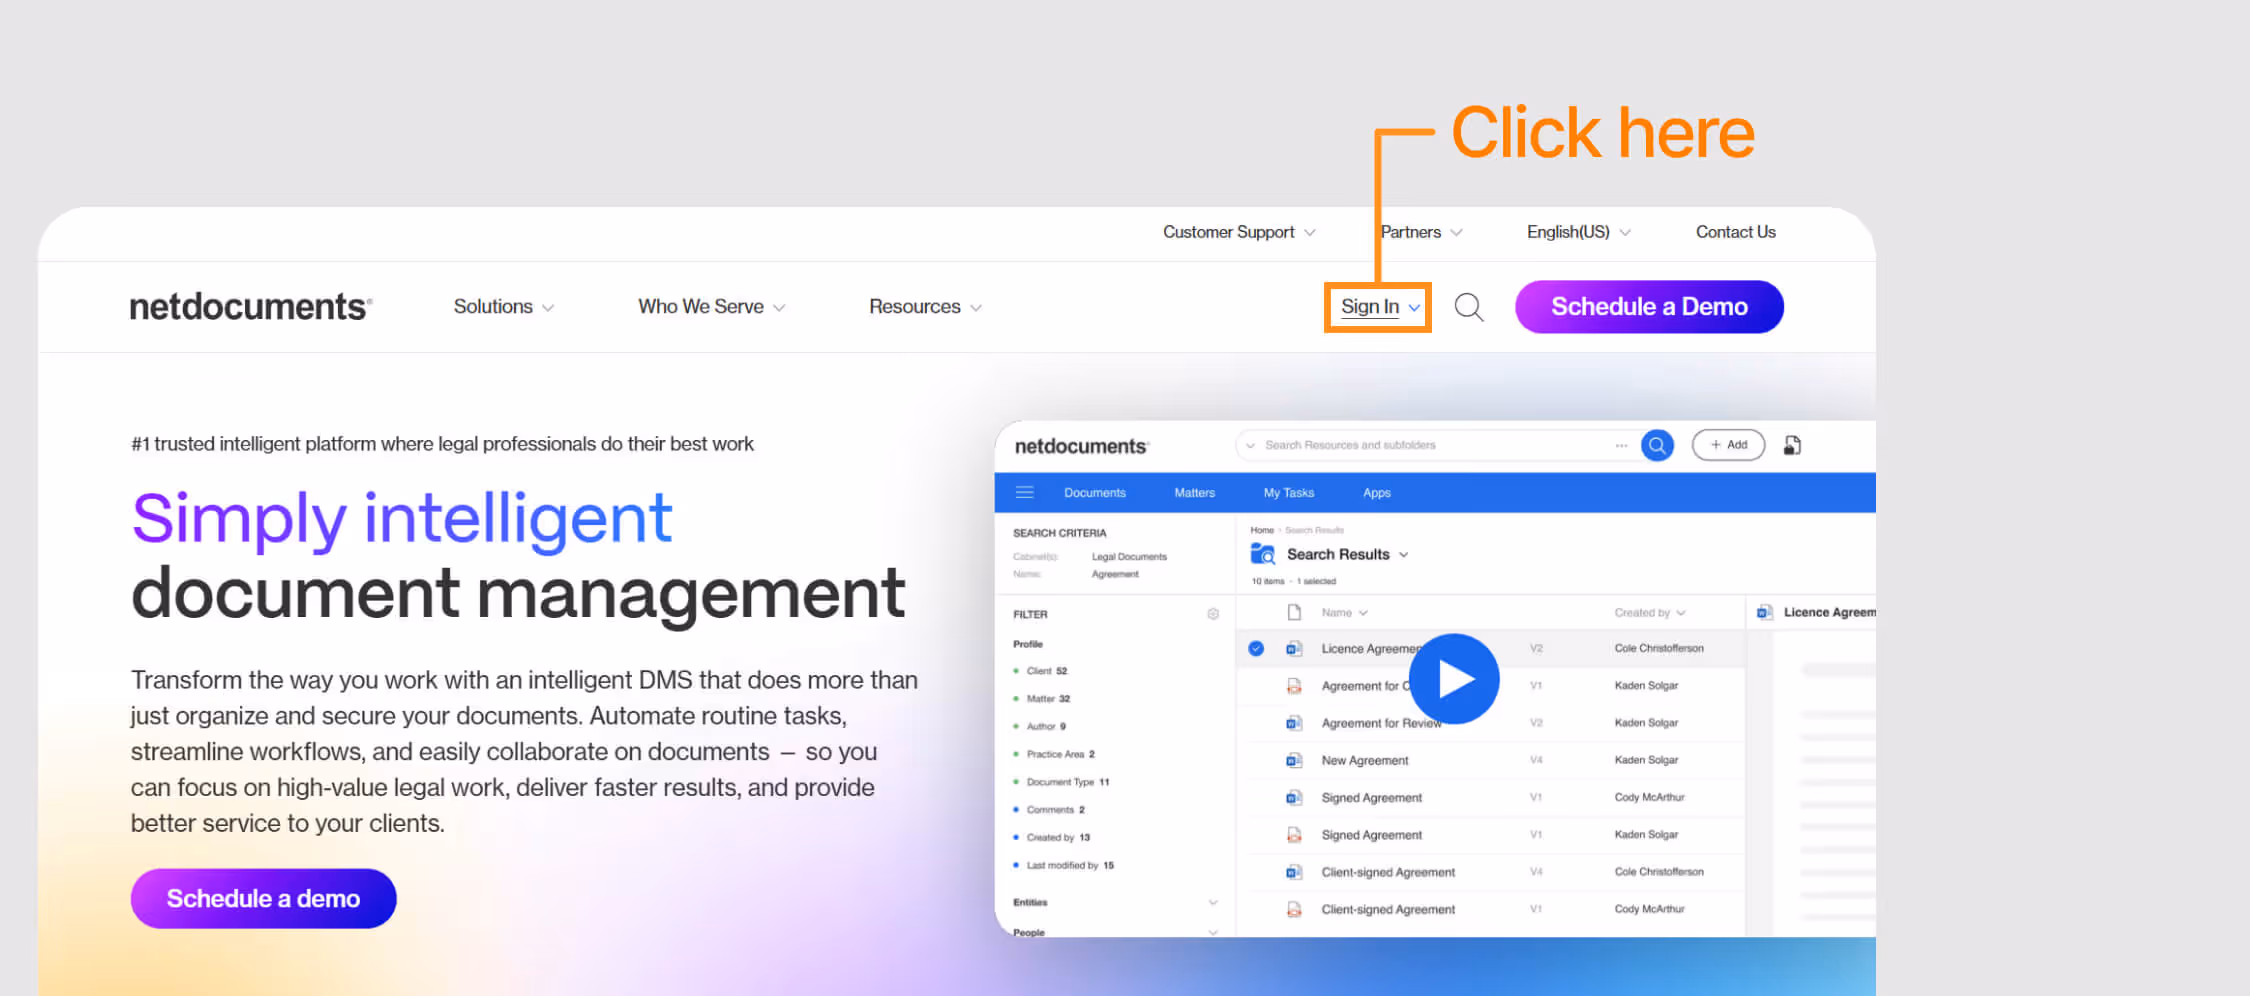This screenshot has height=996, width=2250.
Task: Open the Customer Support dropdown
Action: (x=1239, y=232)
